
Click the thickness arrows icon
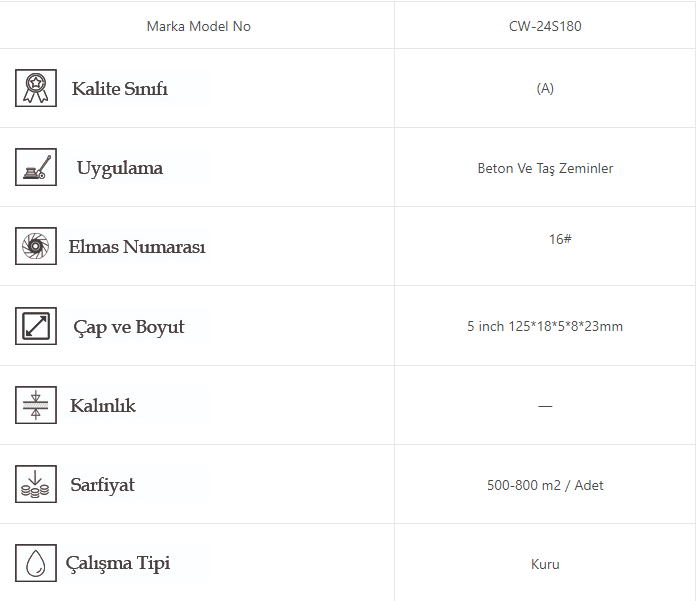[x=36, y=405]
